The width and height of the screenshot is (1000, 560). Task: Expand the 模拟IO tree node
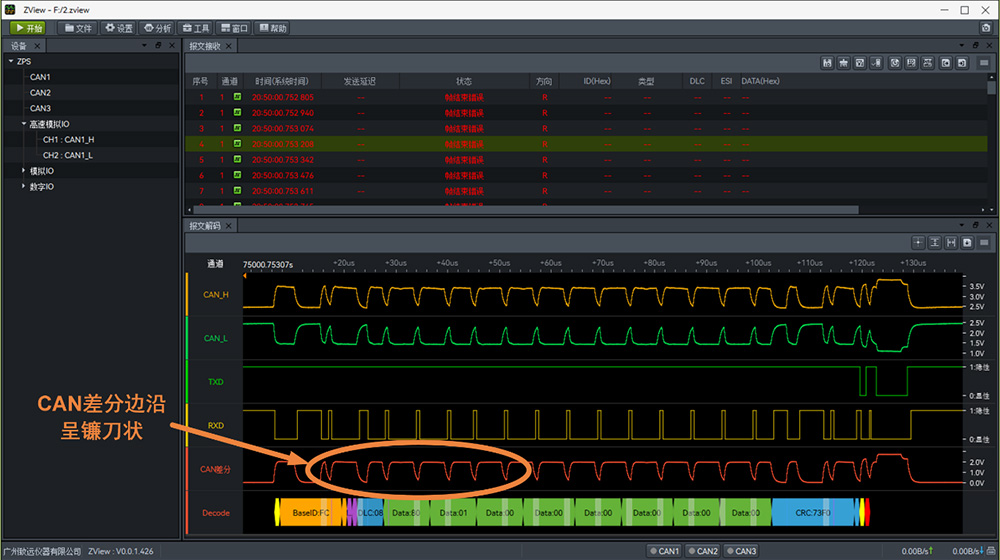click(23, 171)
